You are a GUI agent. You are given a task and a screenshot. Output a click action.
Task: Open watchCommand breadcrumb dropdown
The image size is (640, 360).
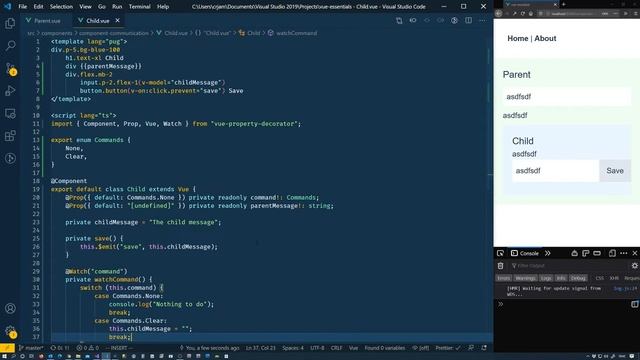click(x=293, y=33)
